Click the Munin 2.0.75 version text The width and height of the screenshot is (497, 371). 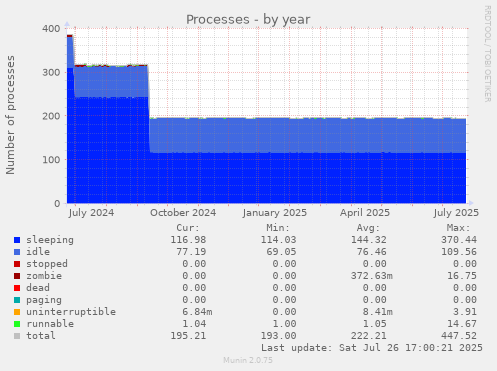coord(248,360)
